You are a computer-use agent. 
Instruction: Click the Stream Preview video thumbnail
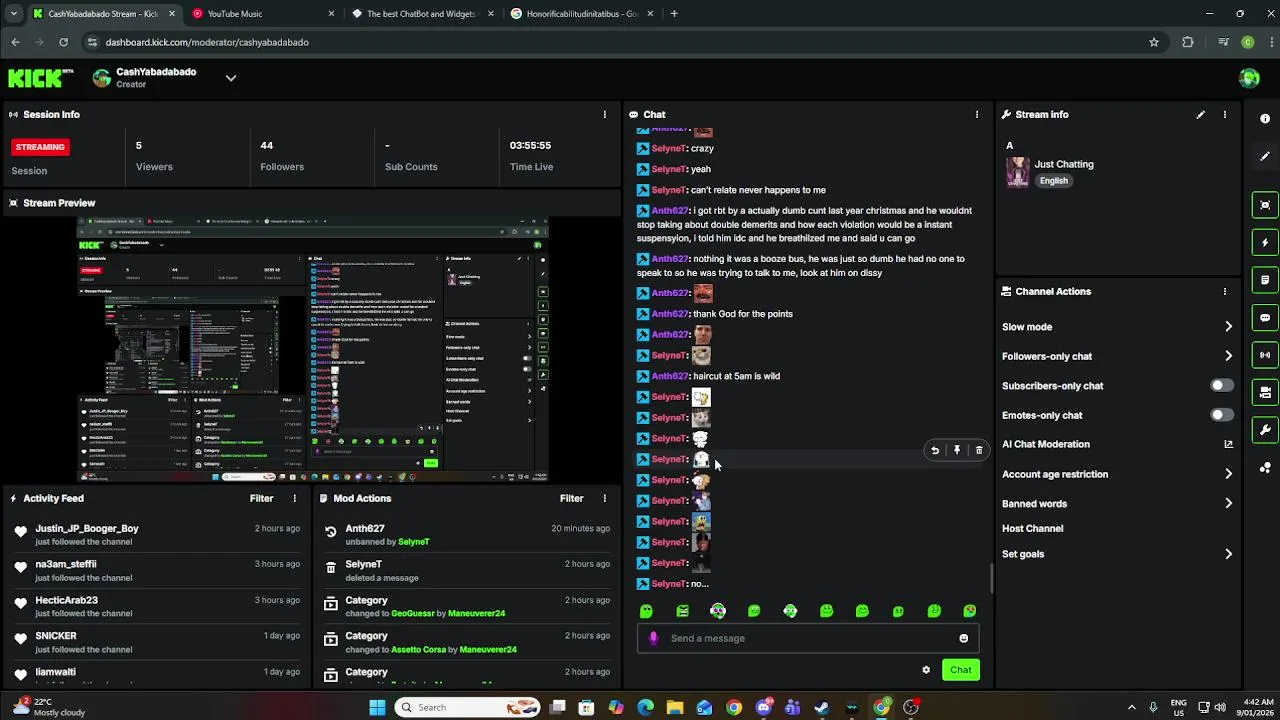click(x=312, y=351)
